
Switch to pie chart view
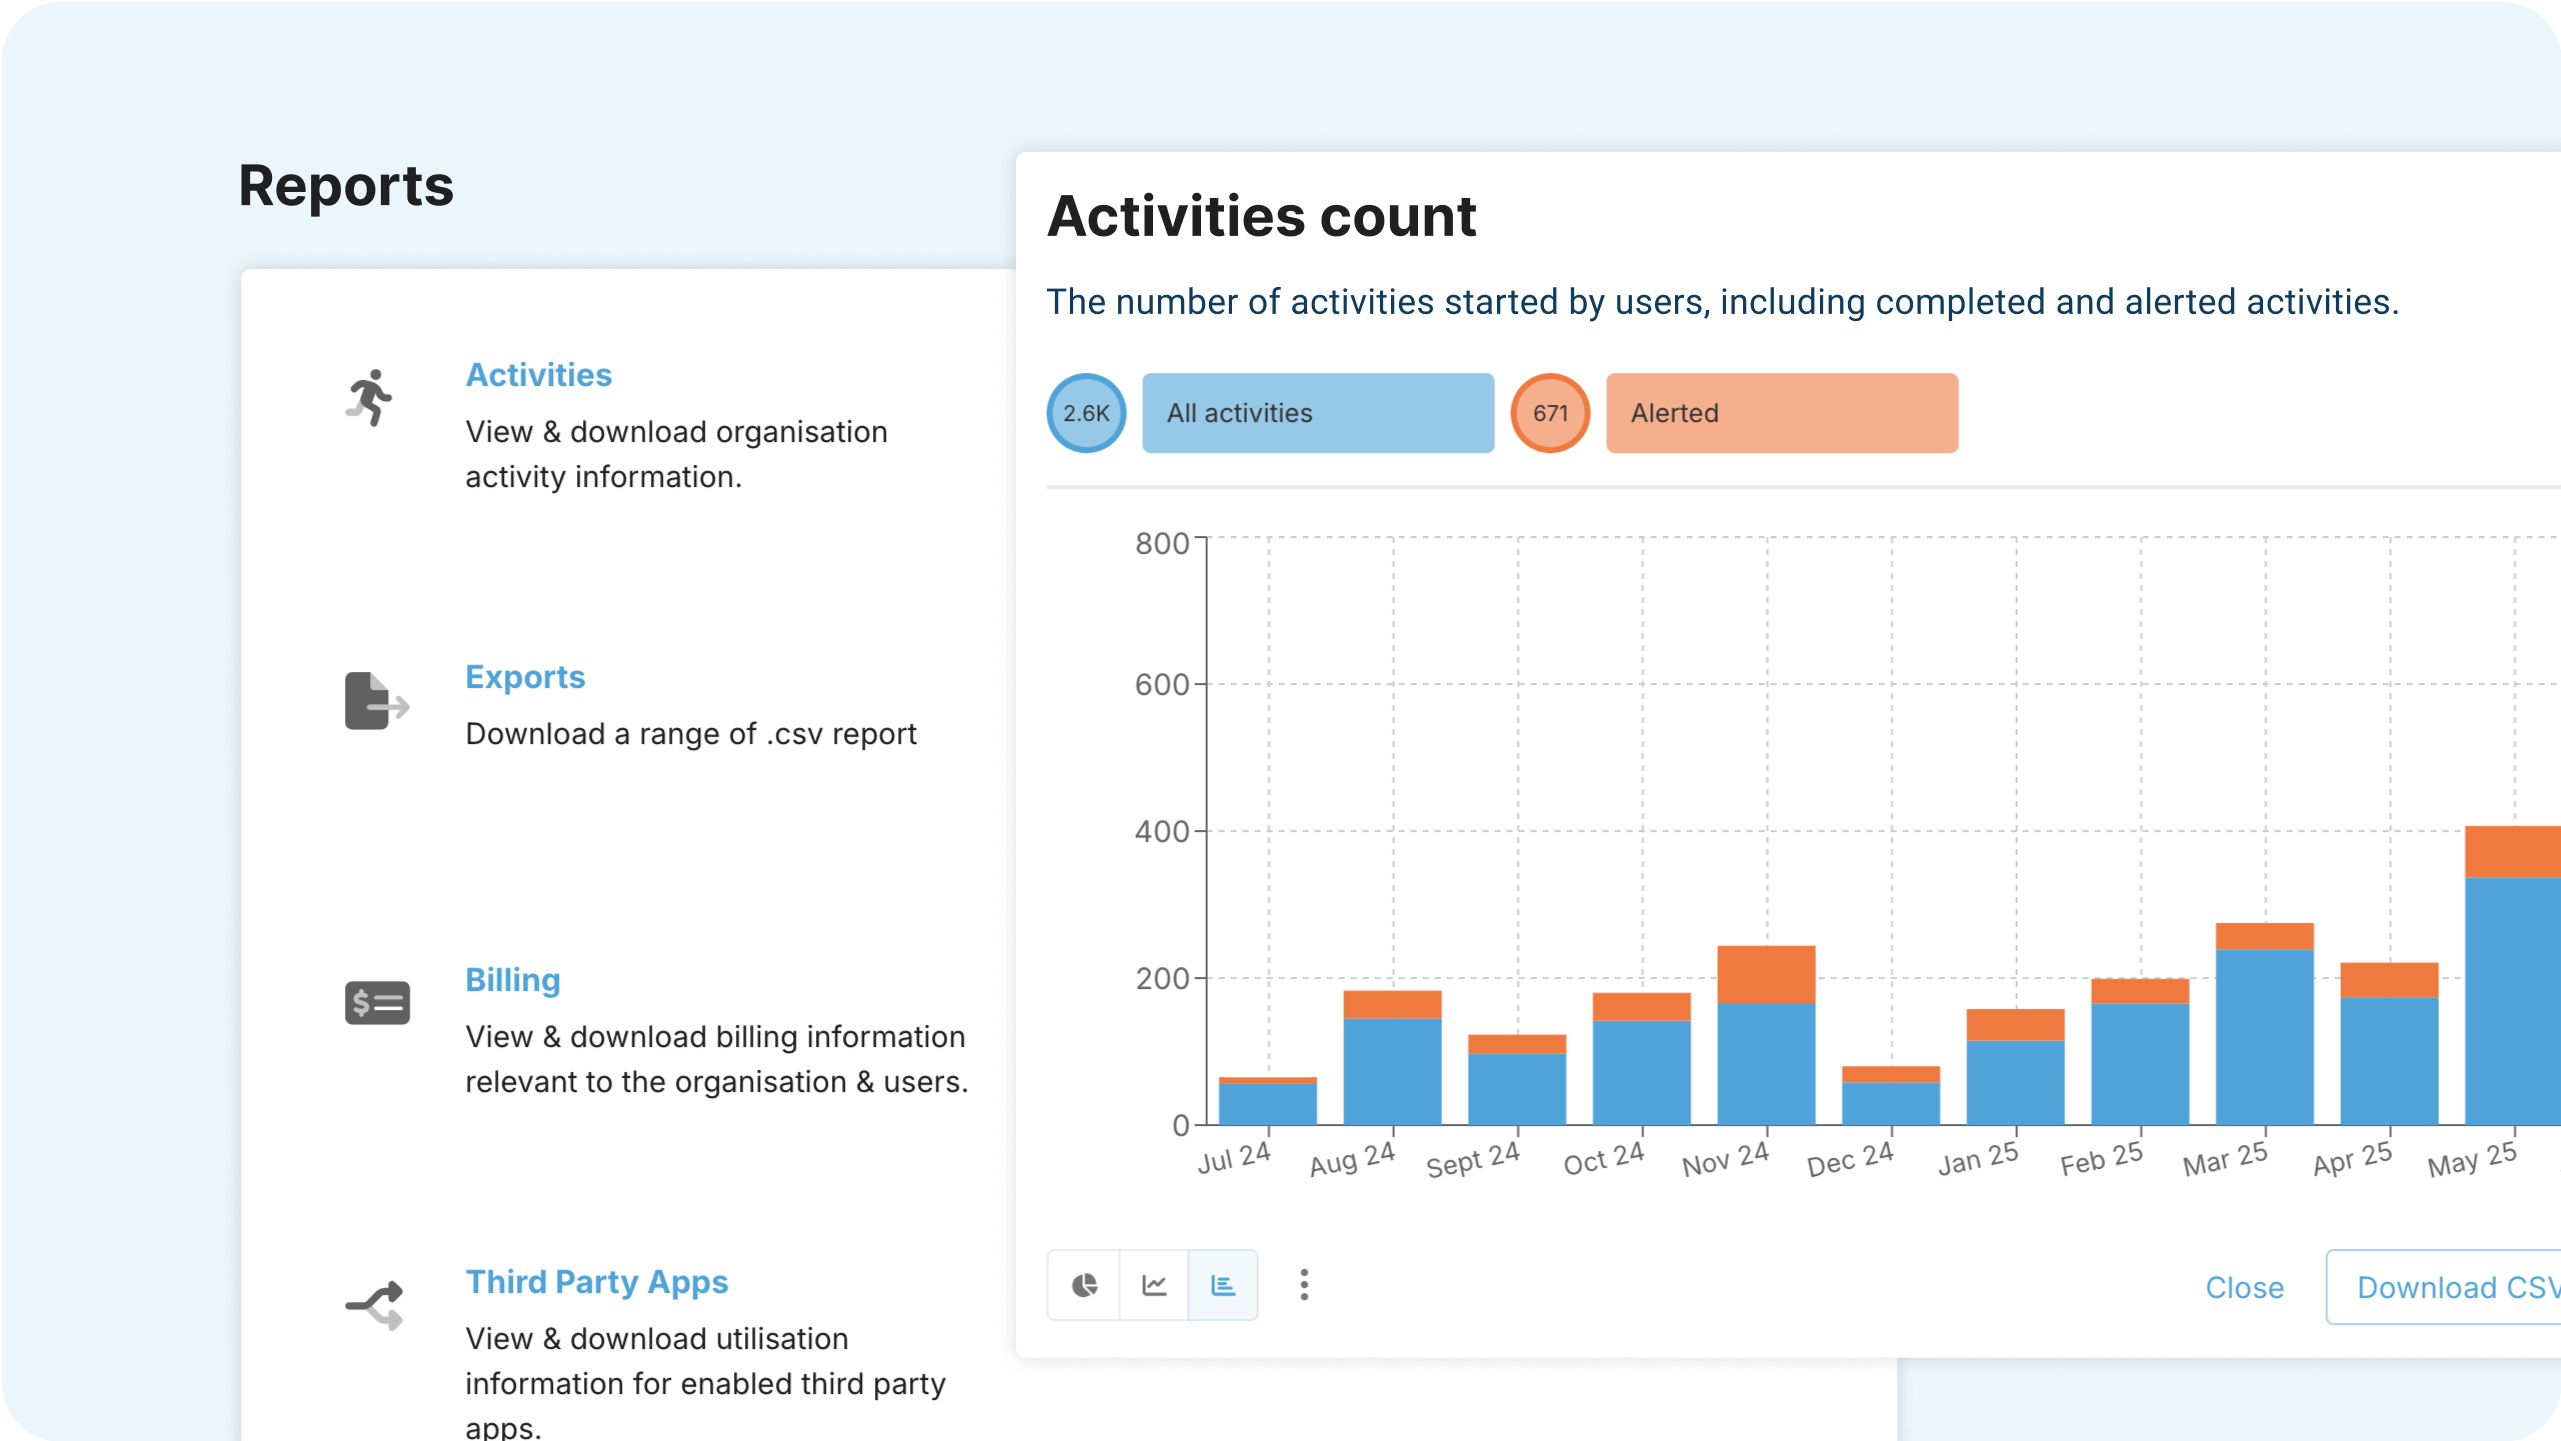click(1084, 1285)
